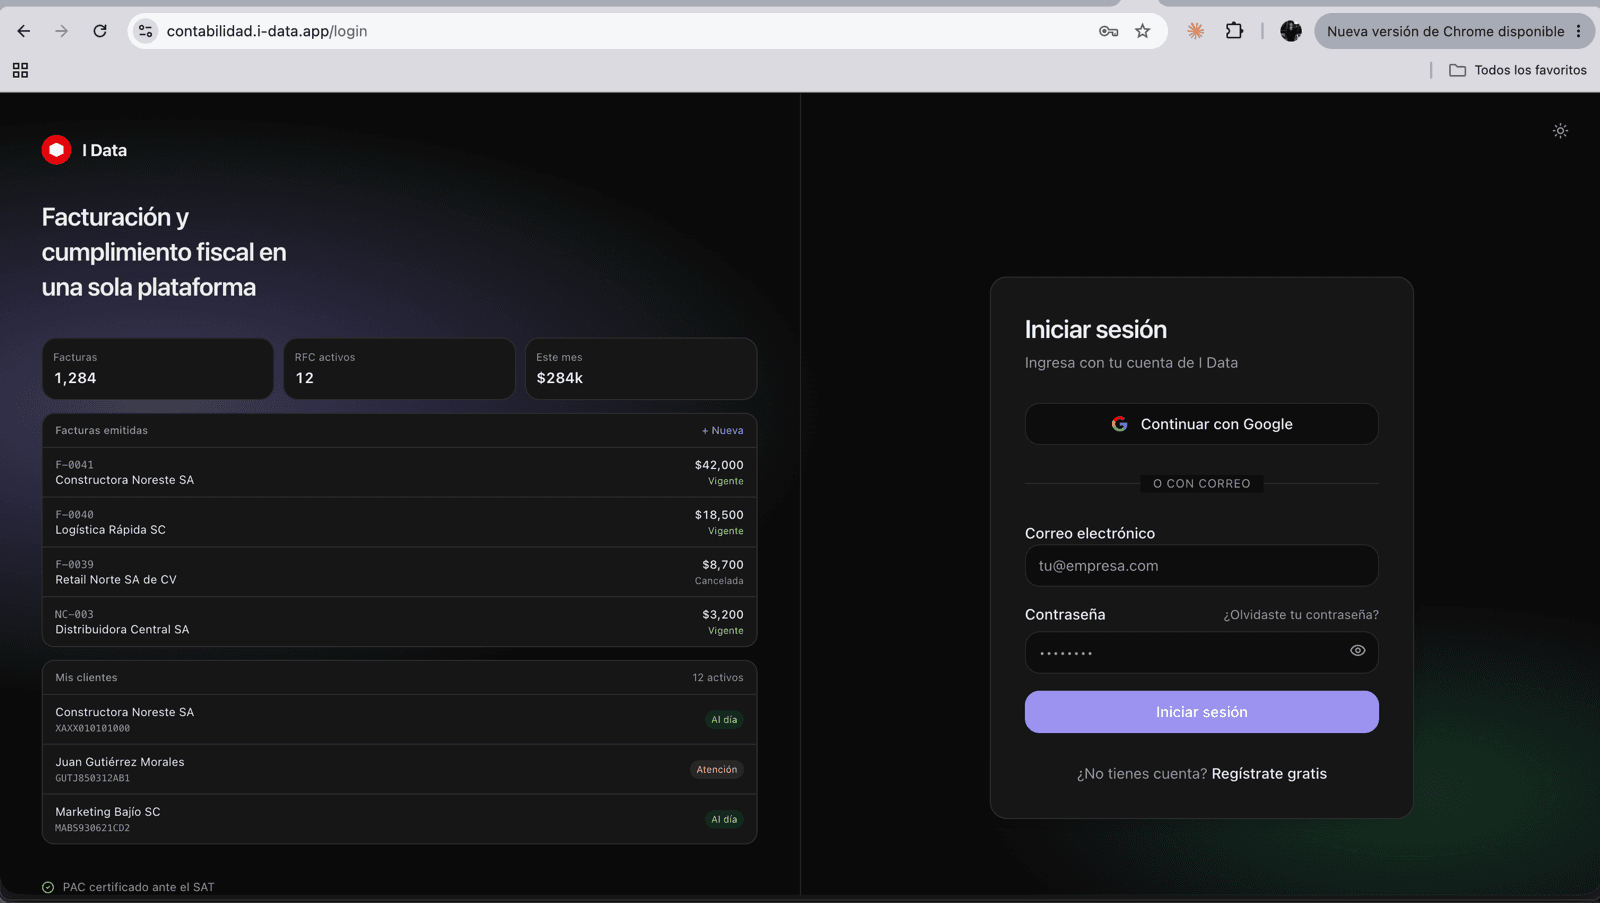Click the address bar URL contabilidad.i-data.app/login
The image size is (1600, 903).
(267, 31)
